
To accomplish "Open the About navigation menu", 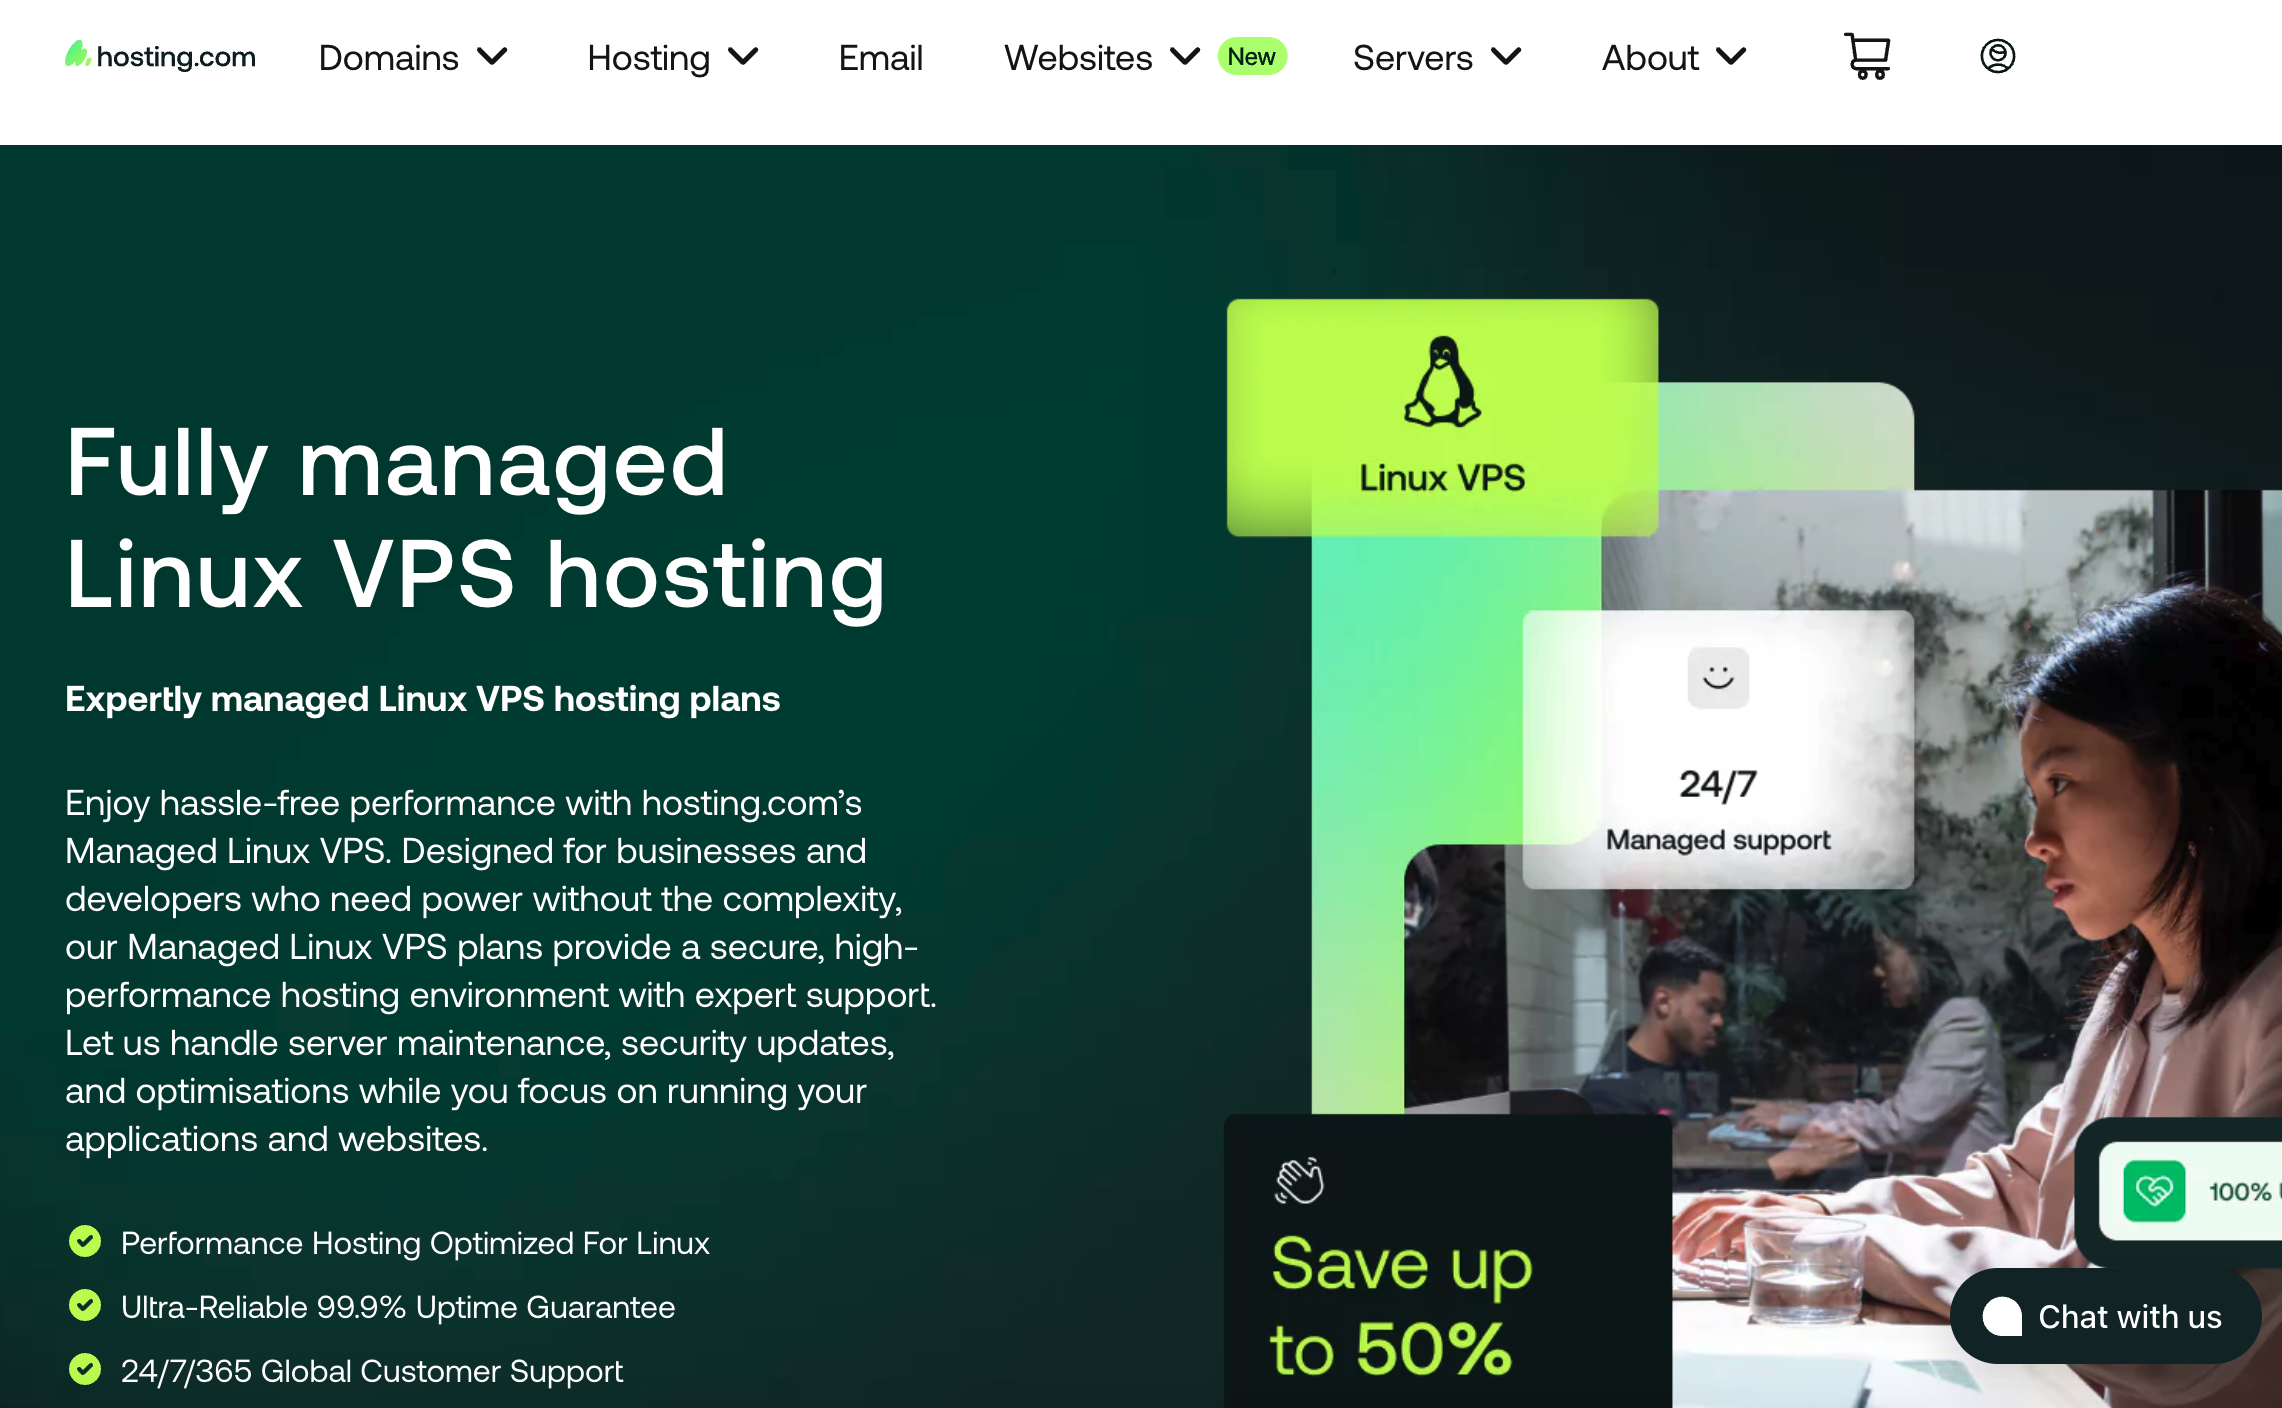I will point(1674,58).
